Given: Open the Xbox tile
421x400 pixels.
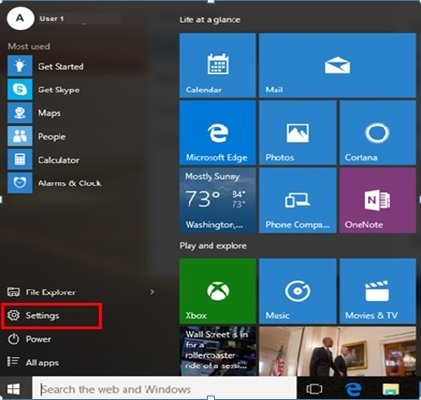Looking at the screenshot, I should coord(217,291).
